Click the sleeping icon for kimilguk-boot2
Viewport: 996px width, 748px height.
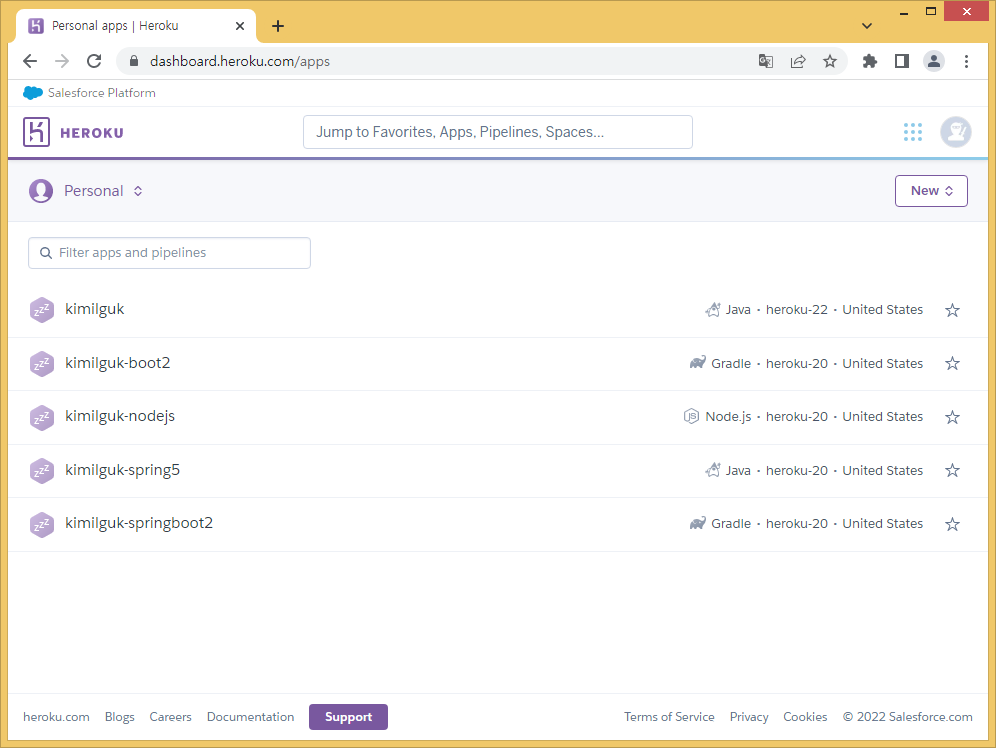pyautogui.click(x=42, y=364)
